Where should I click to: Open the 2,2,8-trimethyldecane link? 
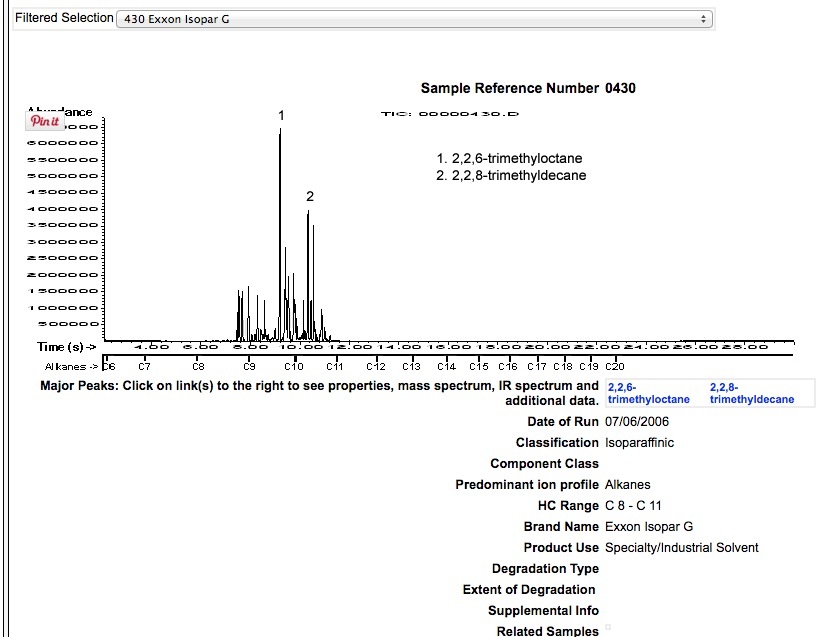pos(752,393)
